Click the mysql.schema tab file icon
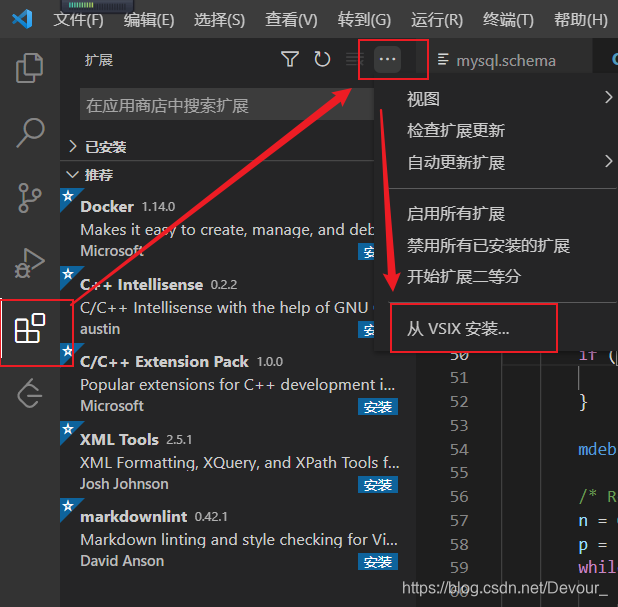This screenshot has height=607, width=618. (443, 60)
